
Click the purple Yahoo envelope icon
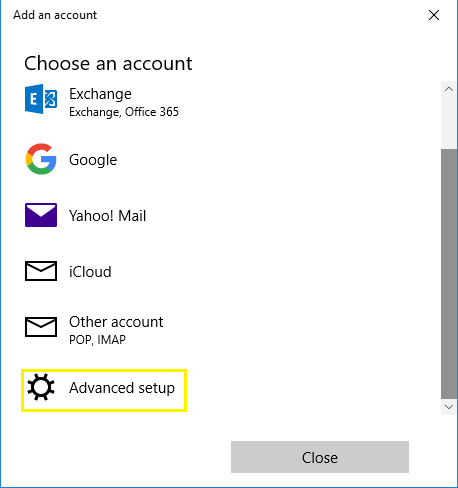pyautogui.click(x=41, y=215)
